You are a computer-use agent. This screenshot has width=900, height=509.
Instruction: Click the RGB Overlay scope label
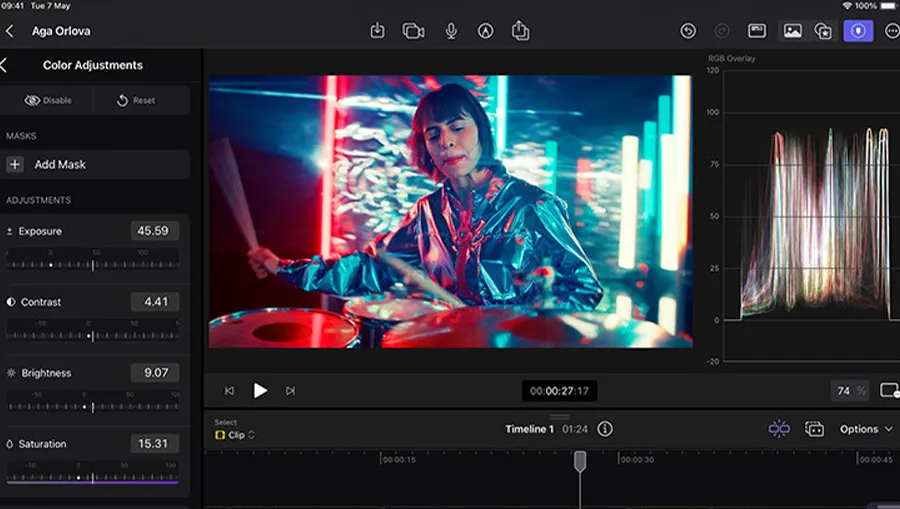tap(731, 59)
